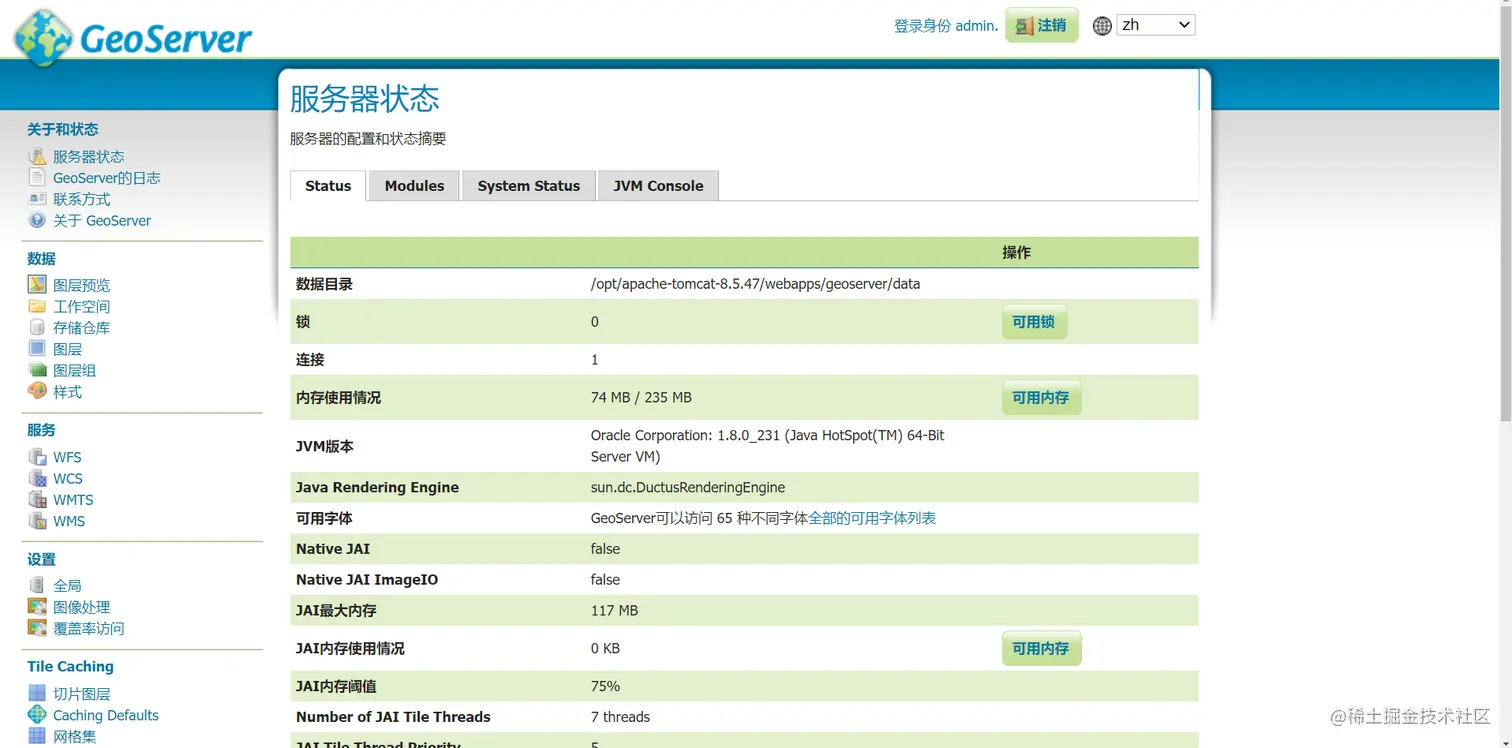This screenshot has height=748, width=1512.
Task: Click the Caching Defaults globe icon
Action: pyautogui.click(x=37, y=714)
